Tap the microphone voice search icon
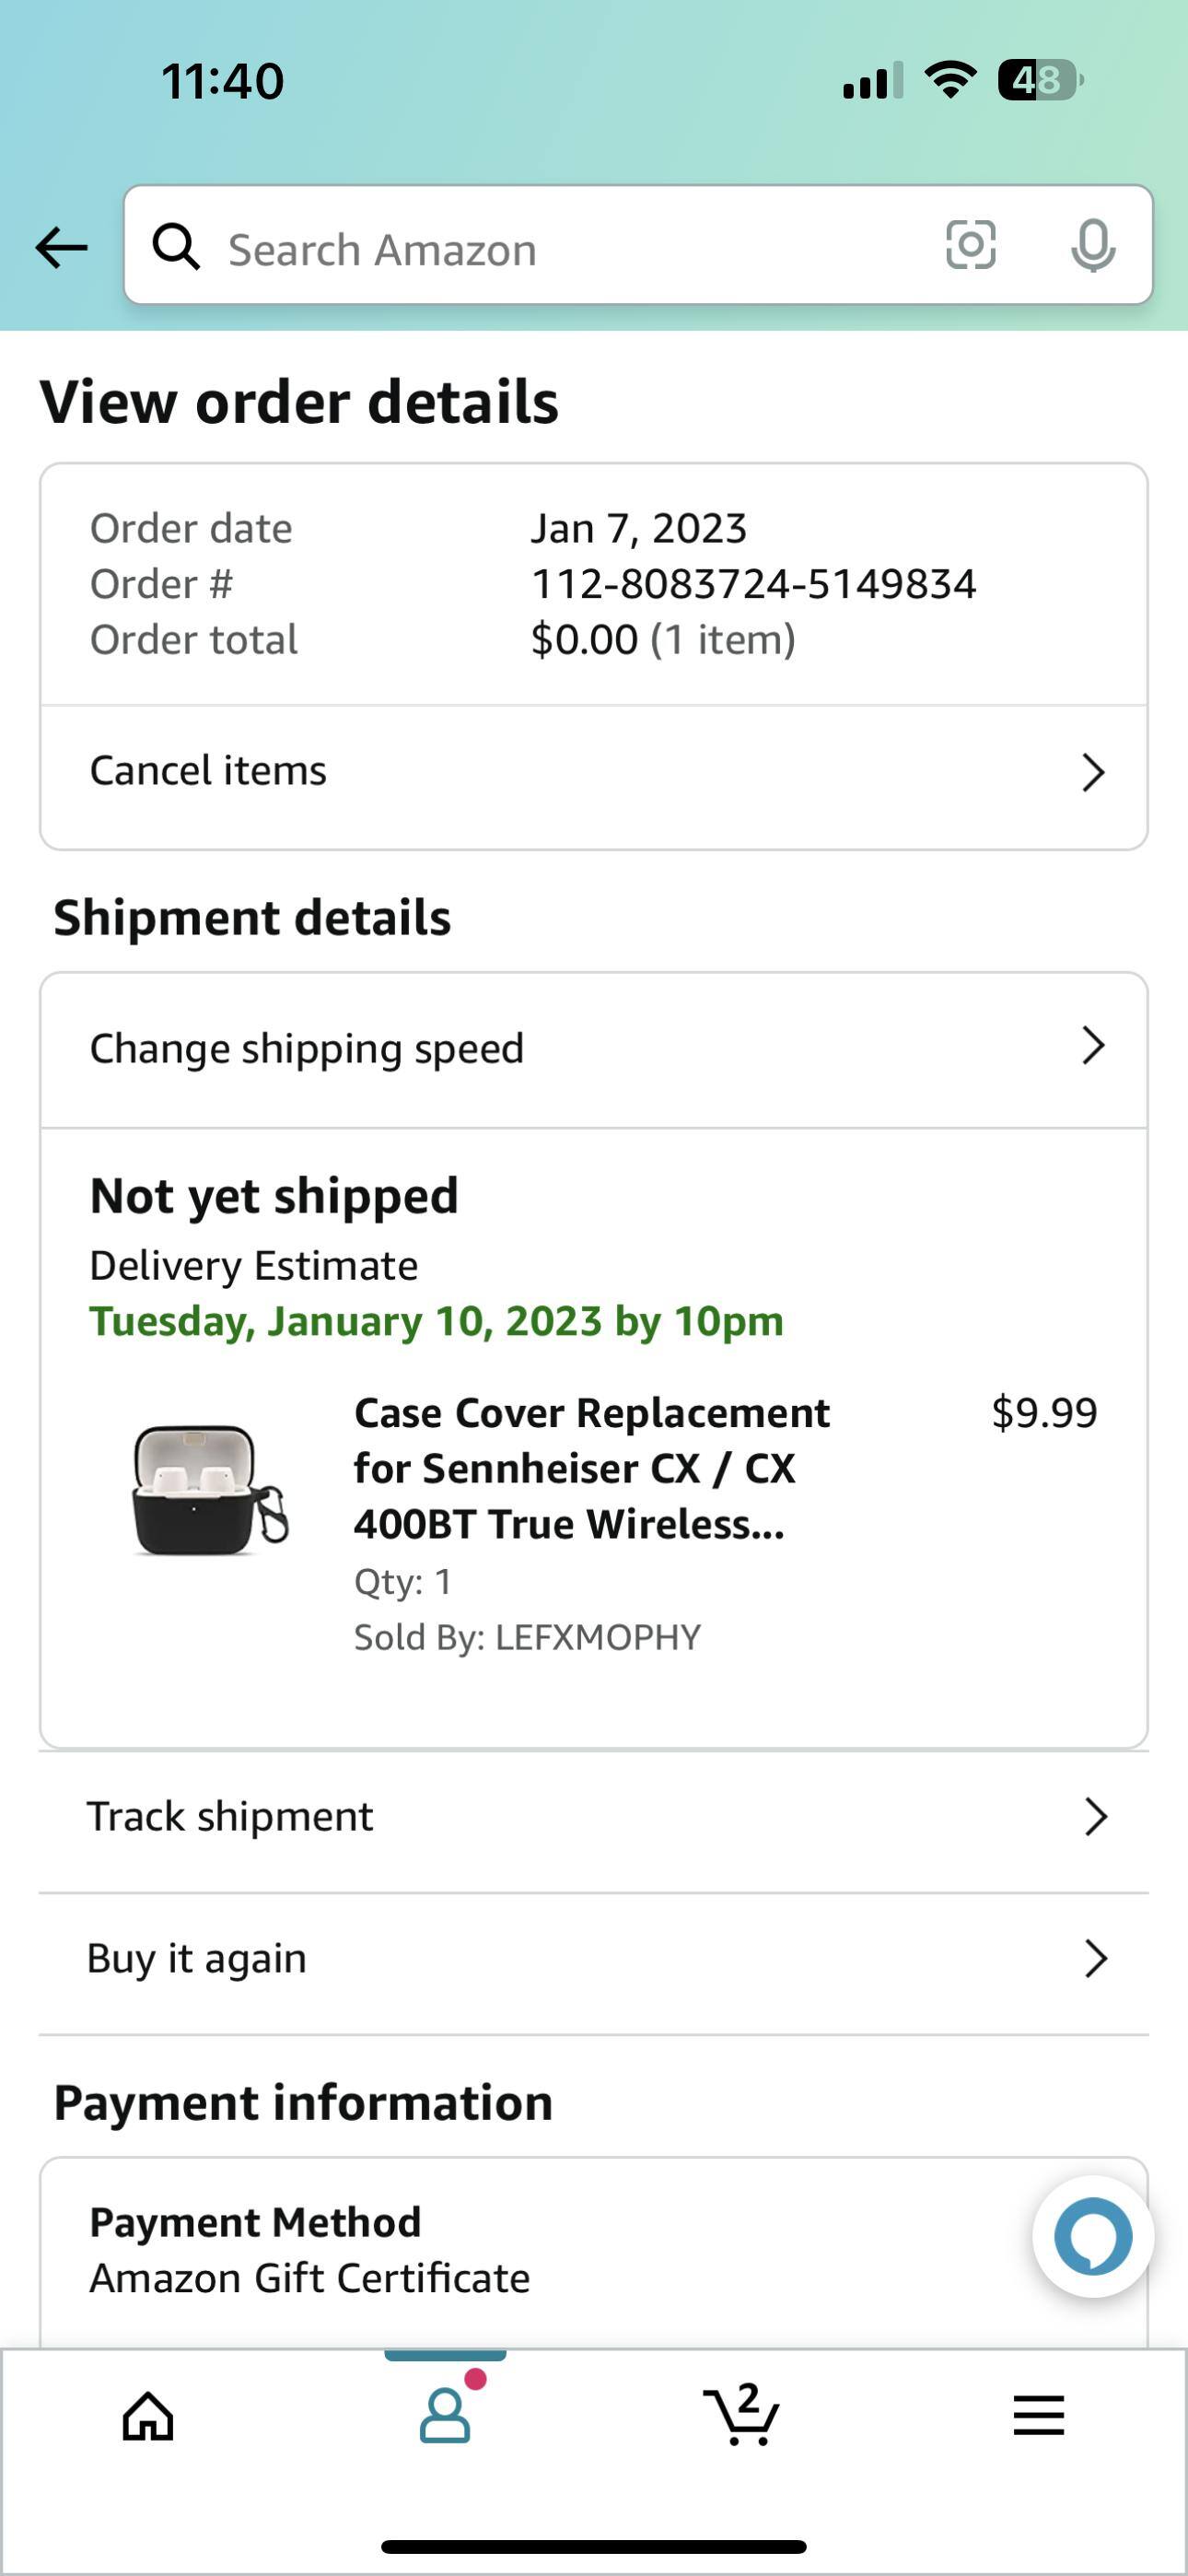Image resolution: width=1188 pixels, height=2576 pixels. [1092, 246]
